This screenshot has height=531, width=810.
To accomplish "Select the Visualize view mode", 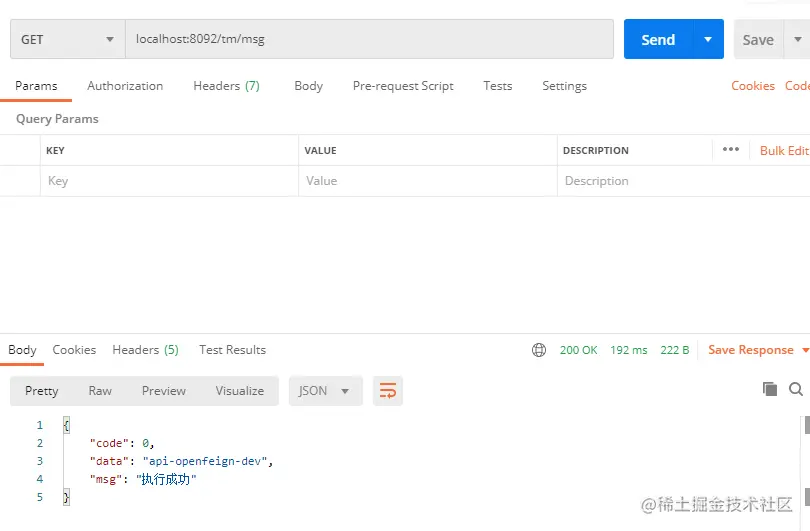I will coord(240,391).
